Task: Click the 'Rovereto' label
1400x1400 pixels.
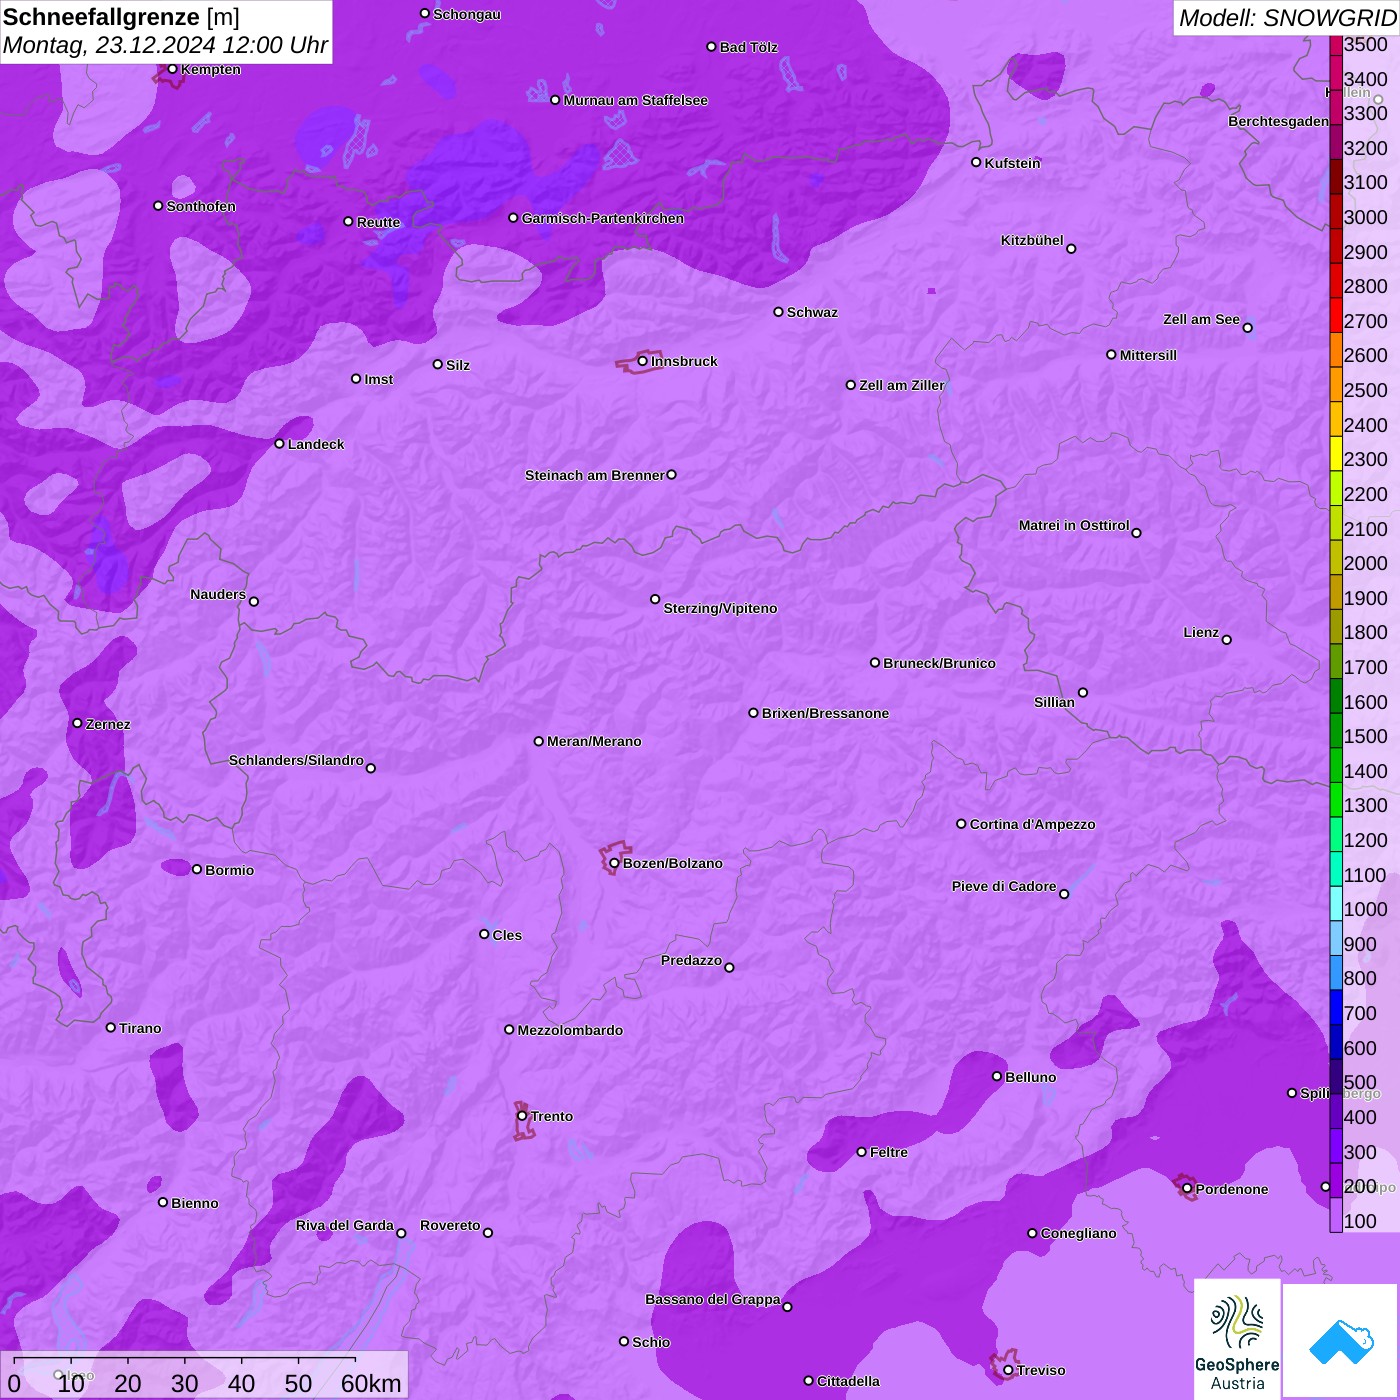Action: point(450,1225)
